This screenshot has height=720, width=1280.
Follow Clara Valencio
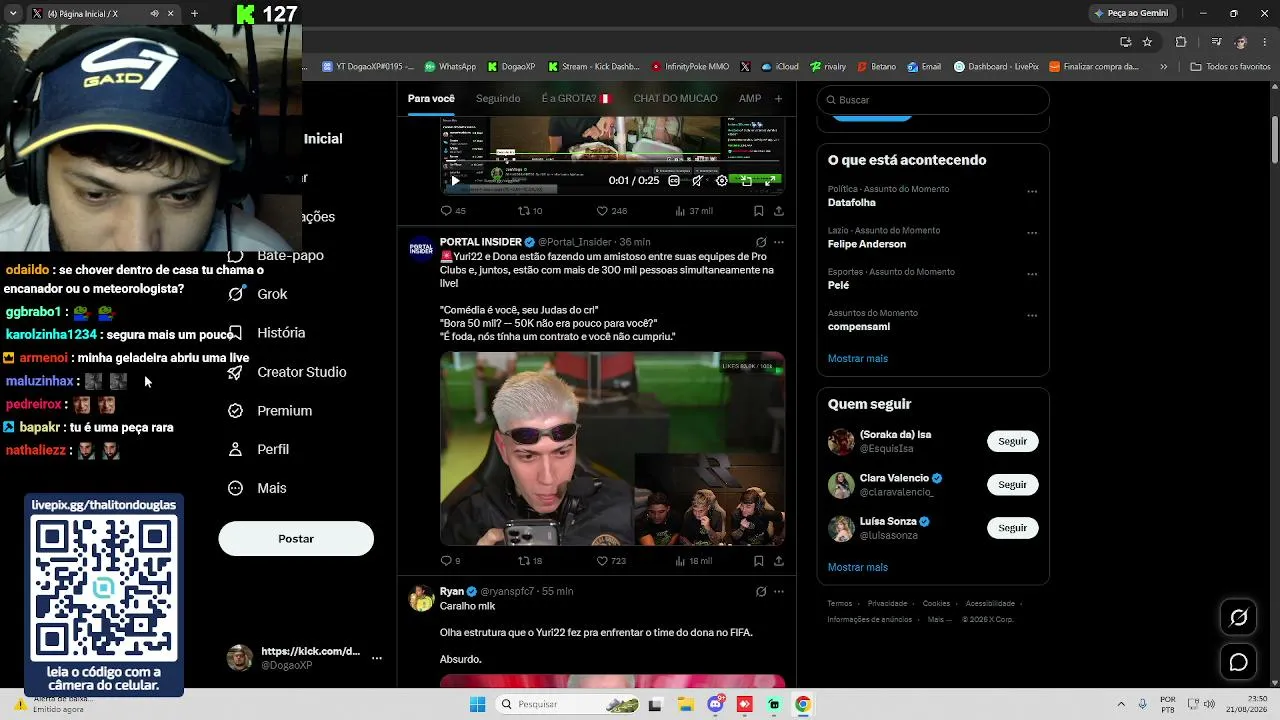tap(1012, 485)
